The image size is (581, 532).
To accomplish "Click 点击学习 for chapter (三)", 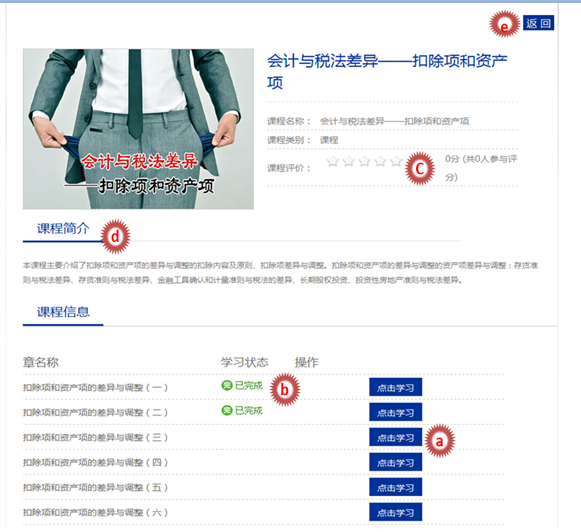I will [x=395, y=438].
